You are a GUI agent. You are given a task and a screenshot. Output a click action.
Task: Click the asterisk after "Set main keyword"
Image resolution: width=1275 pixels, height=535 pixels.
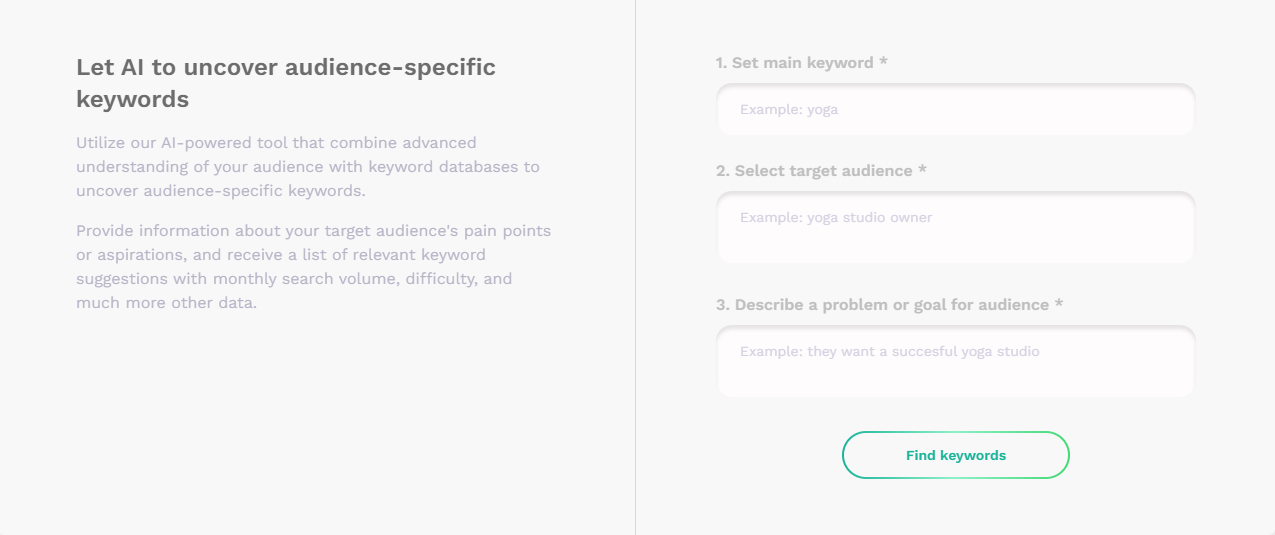pos(883,63)
